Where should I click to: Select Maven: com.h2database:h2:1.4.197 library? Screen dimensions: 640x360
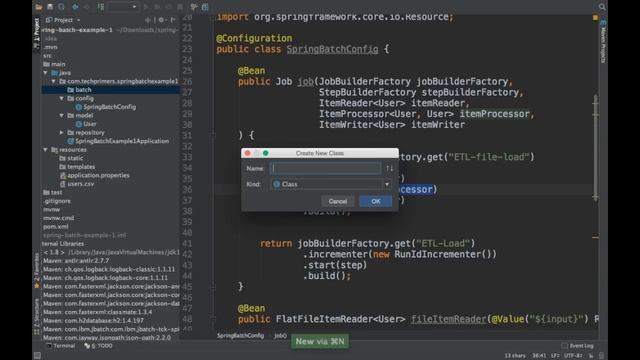tap(93, 321)
